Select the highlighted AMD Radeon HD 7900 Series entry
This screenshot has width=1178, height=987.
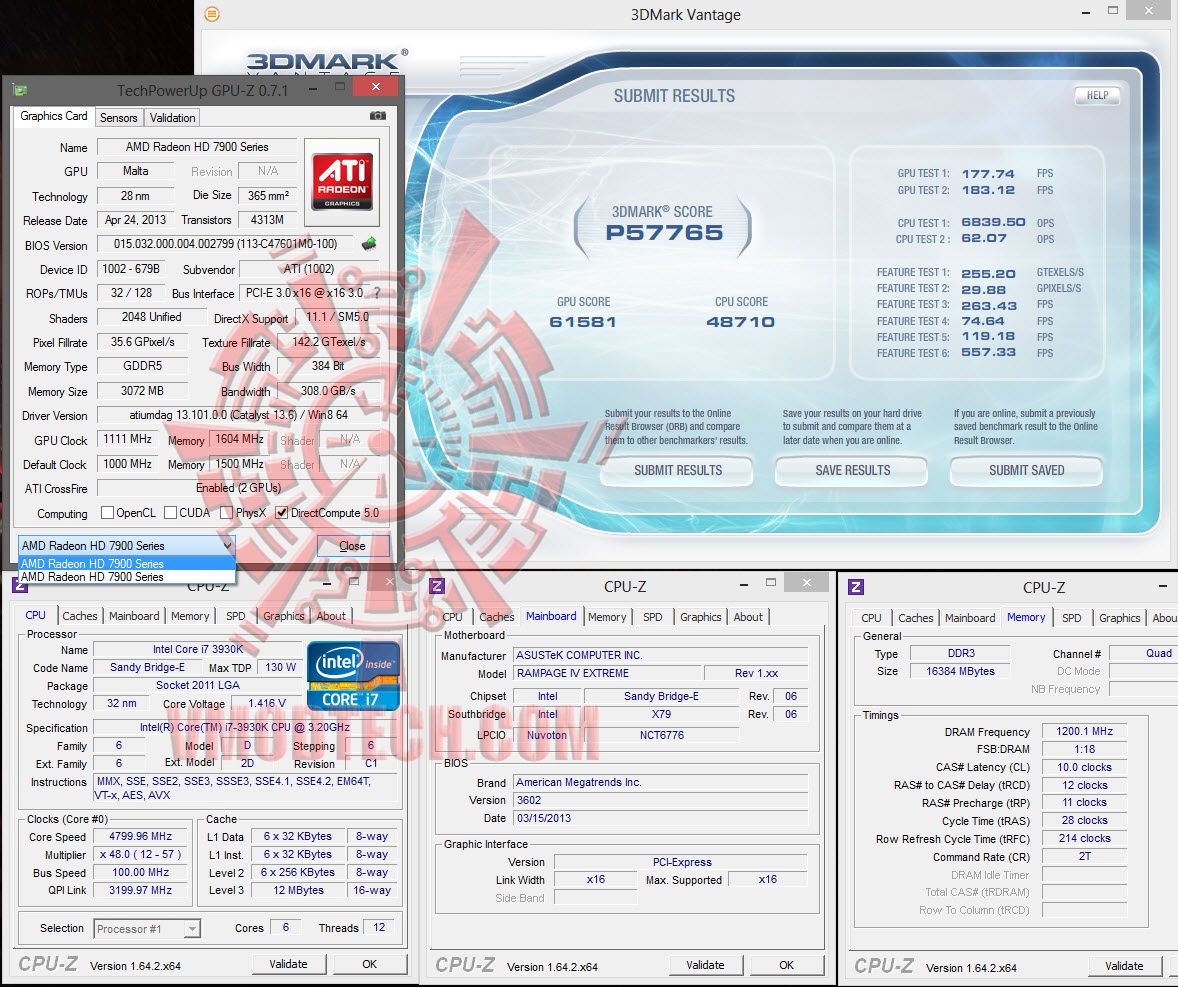coord(127,563)
